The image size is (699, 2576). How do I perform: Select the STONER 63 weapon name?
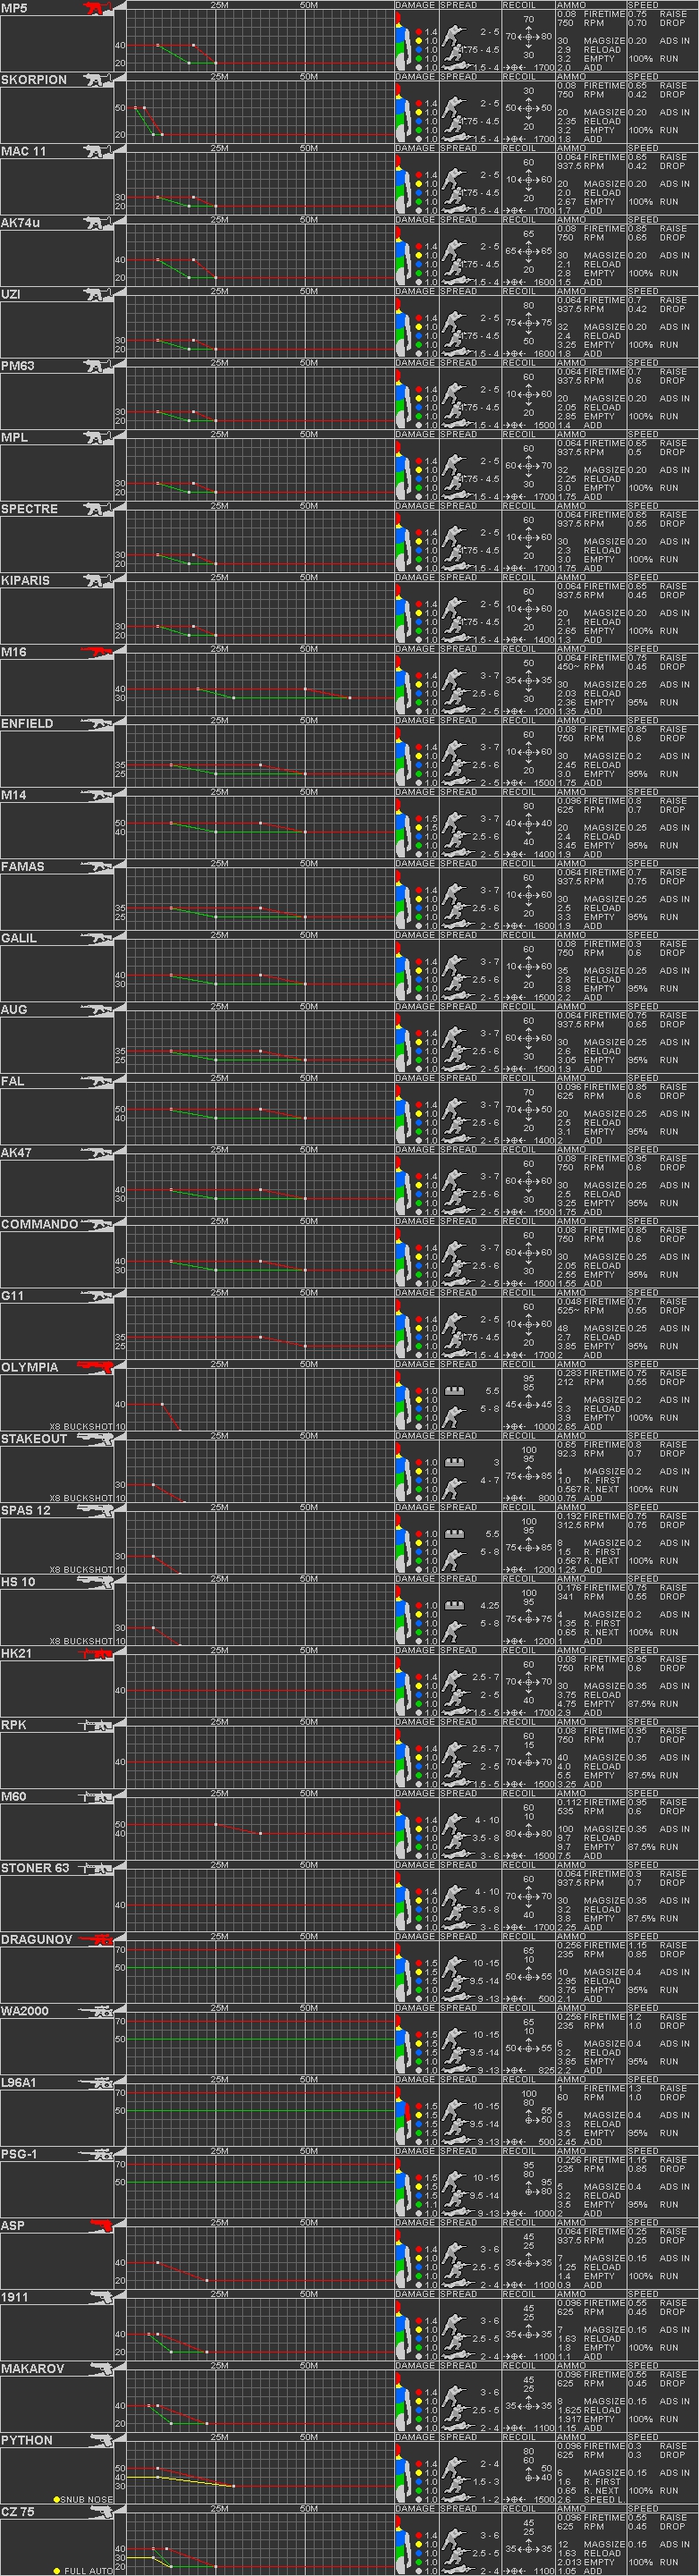(35, 1868)
